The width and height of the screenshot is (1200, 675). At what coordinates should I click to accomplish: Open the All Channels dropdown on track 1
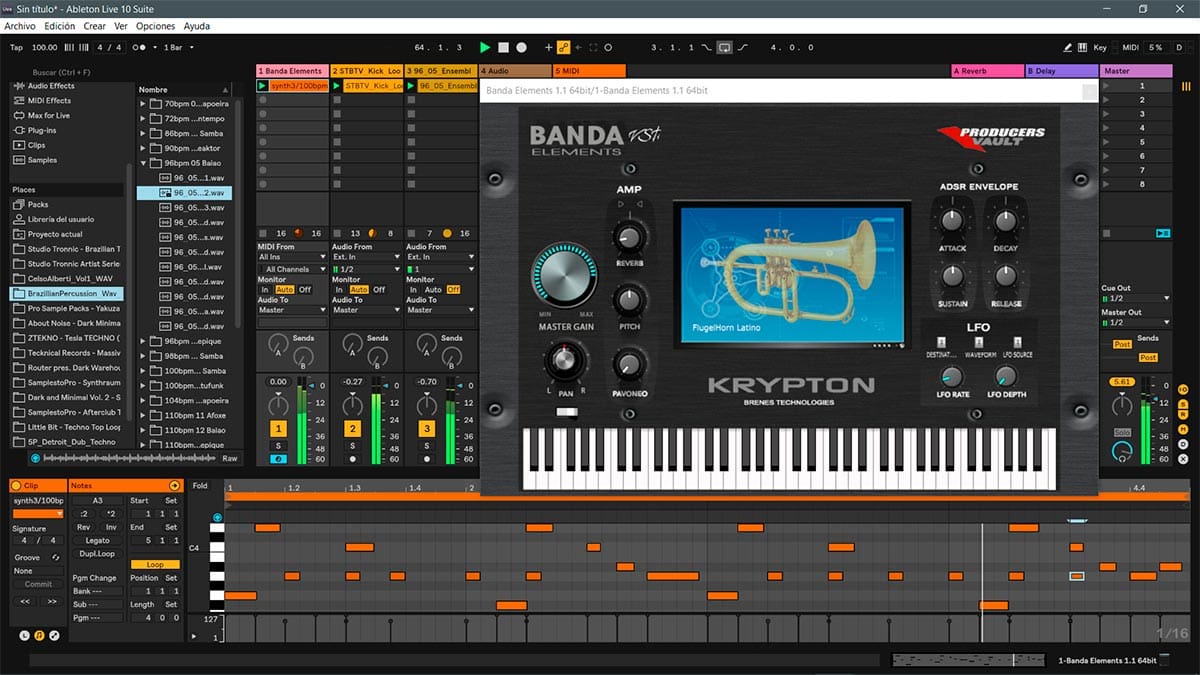pos(292,270)
